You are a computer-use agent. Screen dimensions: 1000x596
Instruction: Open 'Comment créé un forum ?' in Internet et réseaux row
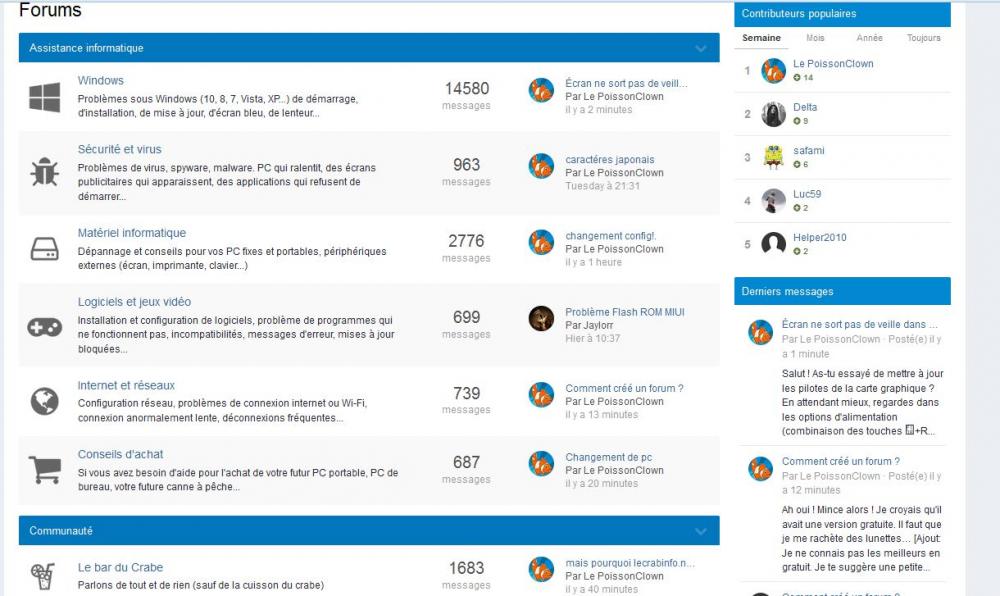tap(624, 388)
